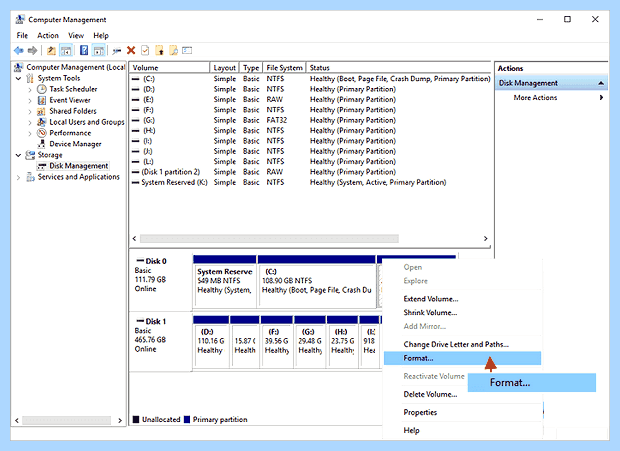The width and height of the screenshot is (620, 451).
Task: Click the blue Primary partition legend swatch
Action: tap(187, 419)
